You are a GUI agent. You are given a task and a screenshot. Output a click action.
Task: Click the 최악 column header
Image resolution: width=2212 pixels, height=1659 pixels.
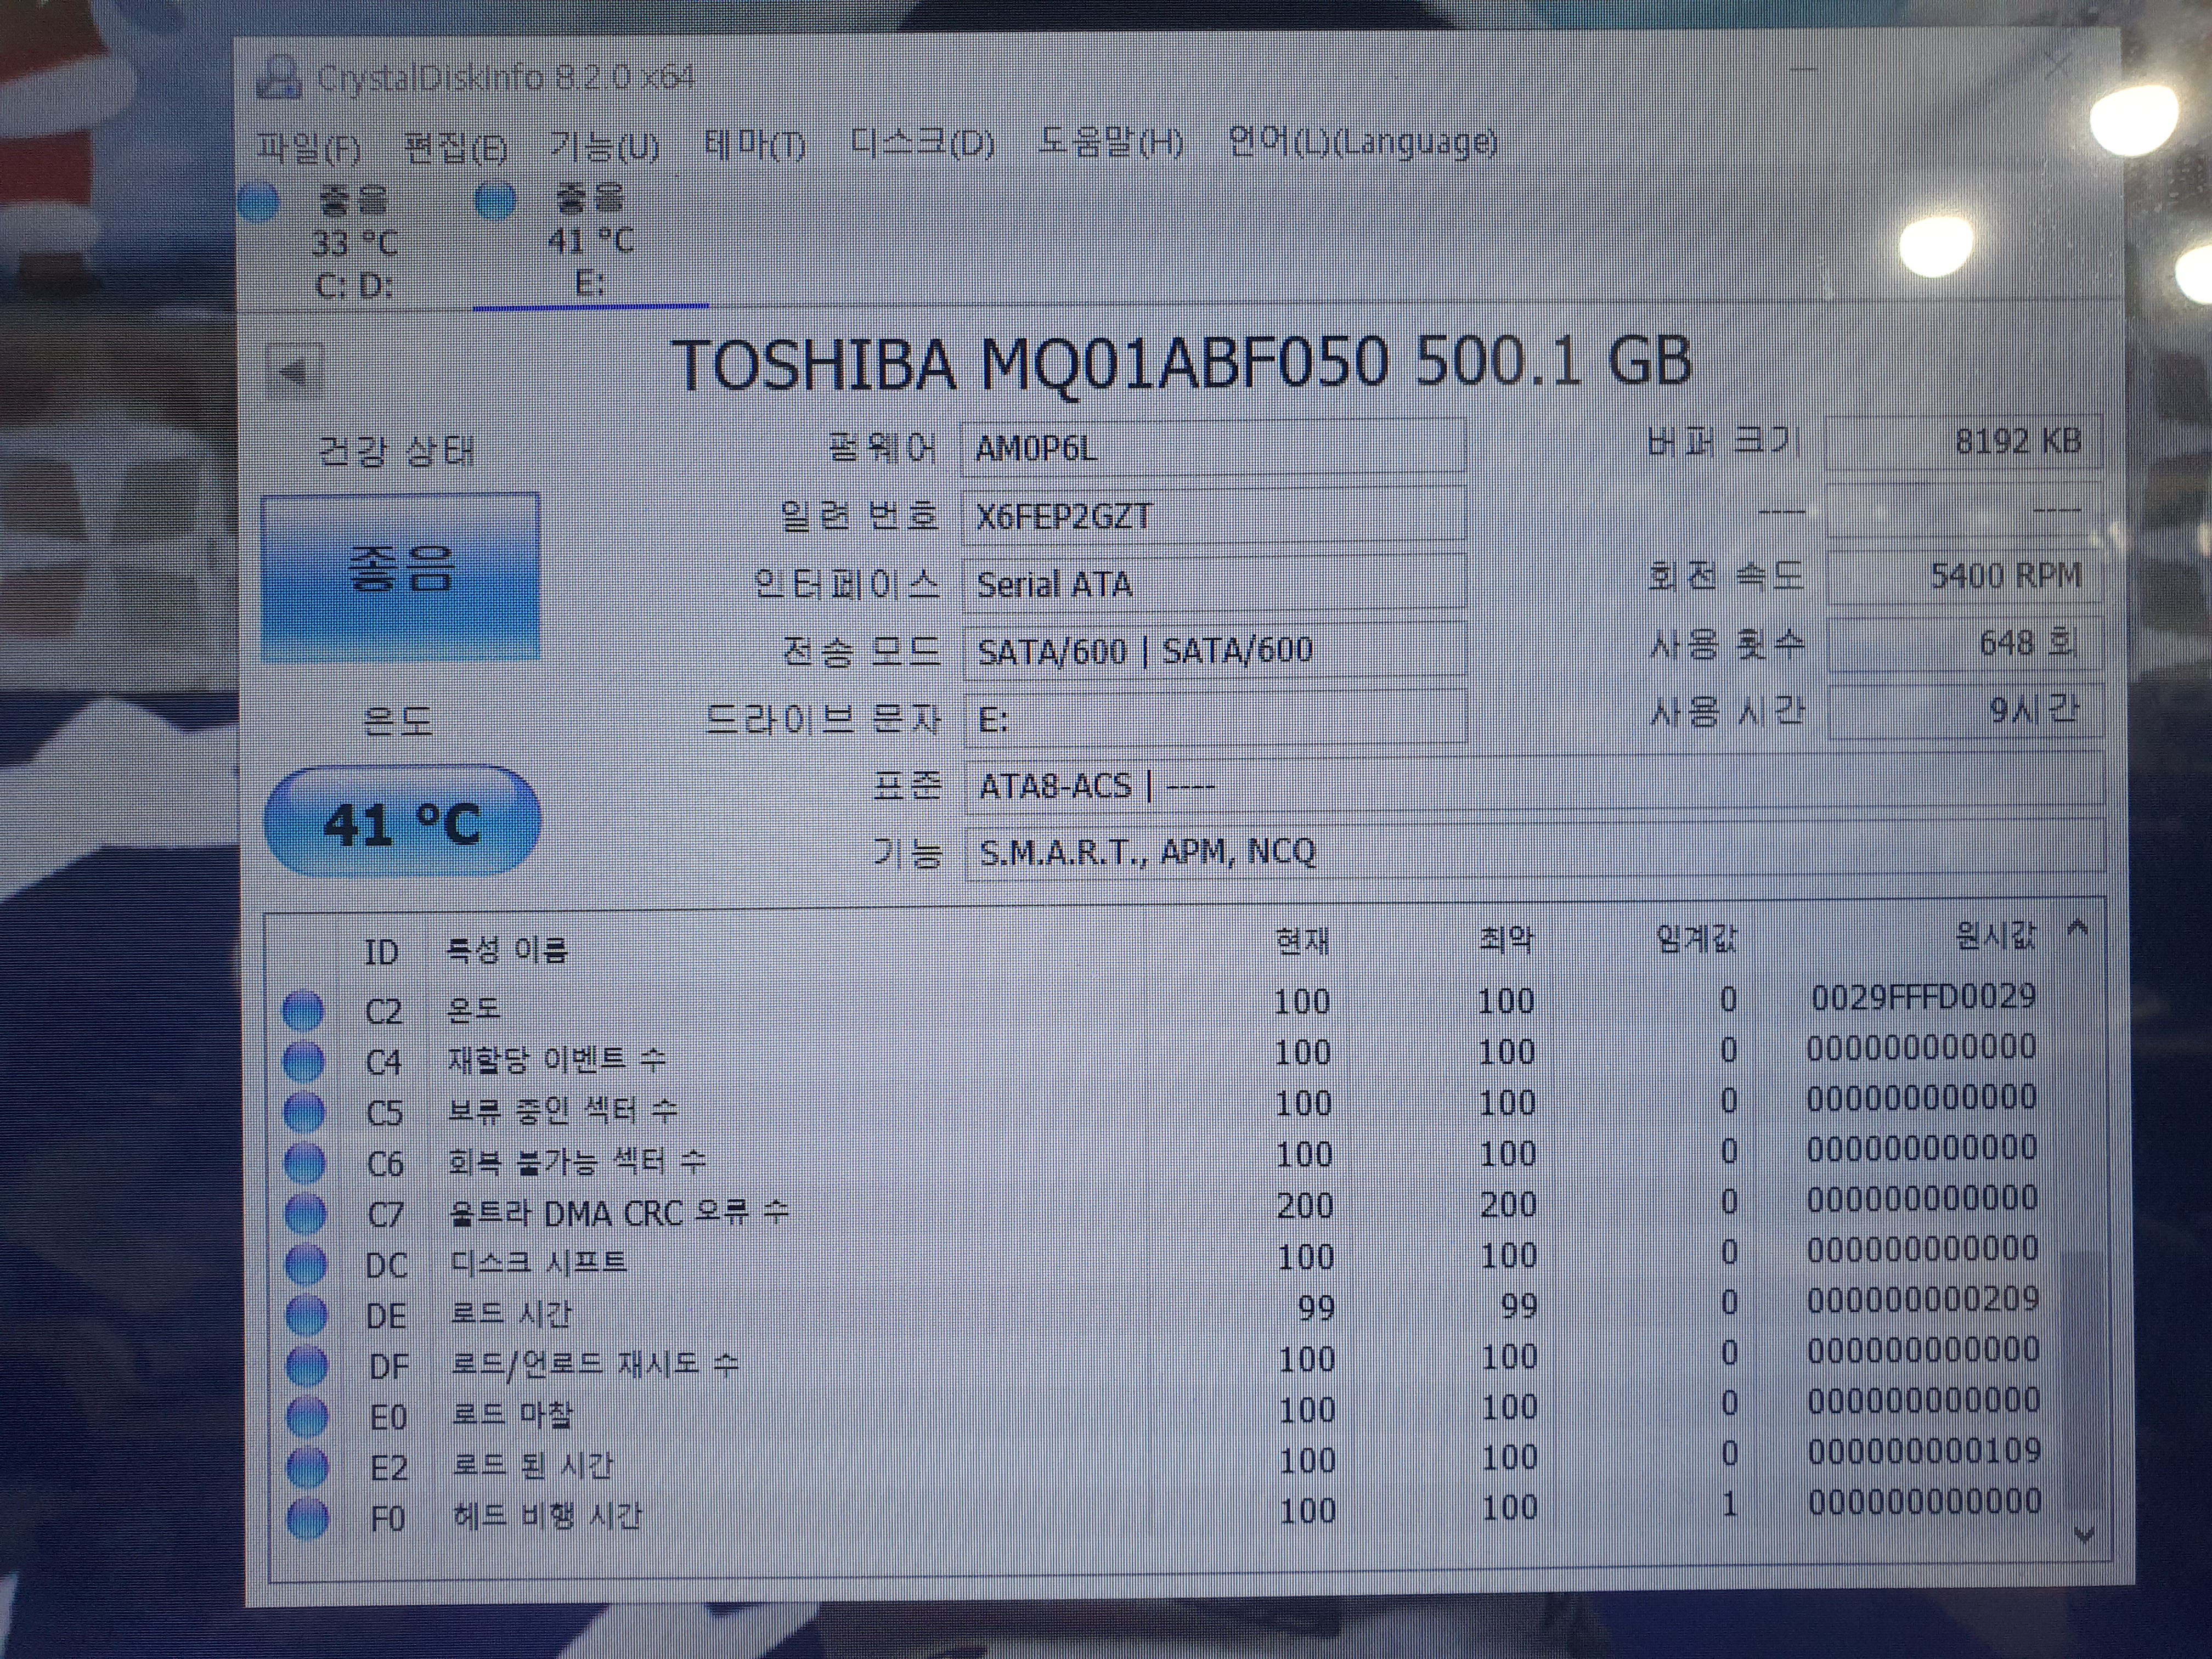coord(1505,939)
